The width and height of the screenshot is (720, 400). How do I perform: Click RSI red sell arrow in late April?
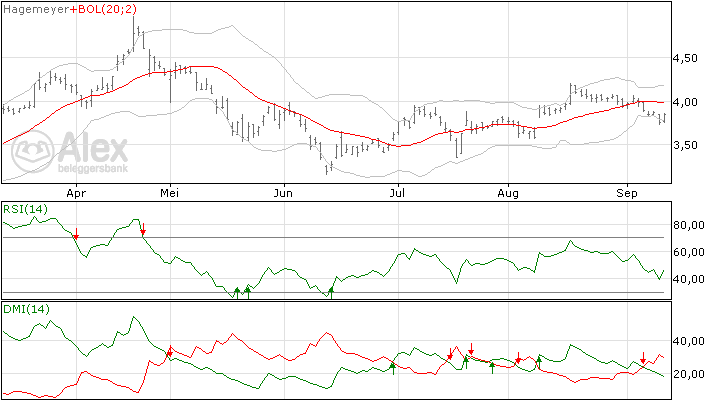pos(143,229)
